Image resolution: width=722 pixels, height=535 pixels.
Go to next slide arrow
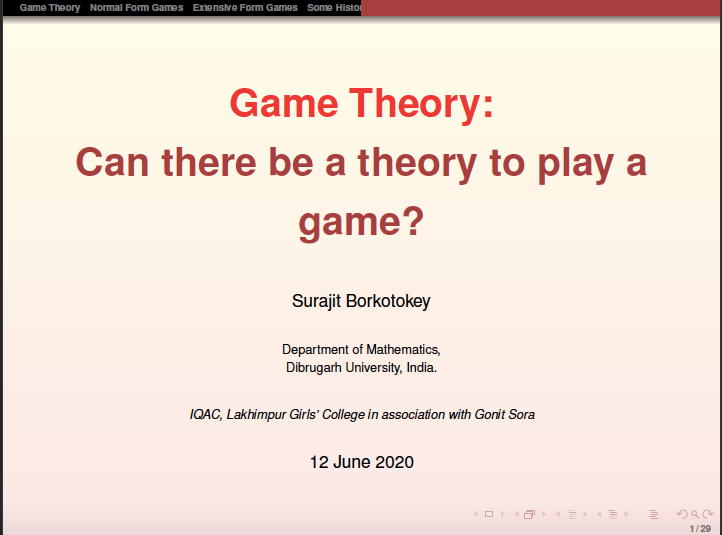pos(502,514)
